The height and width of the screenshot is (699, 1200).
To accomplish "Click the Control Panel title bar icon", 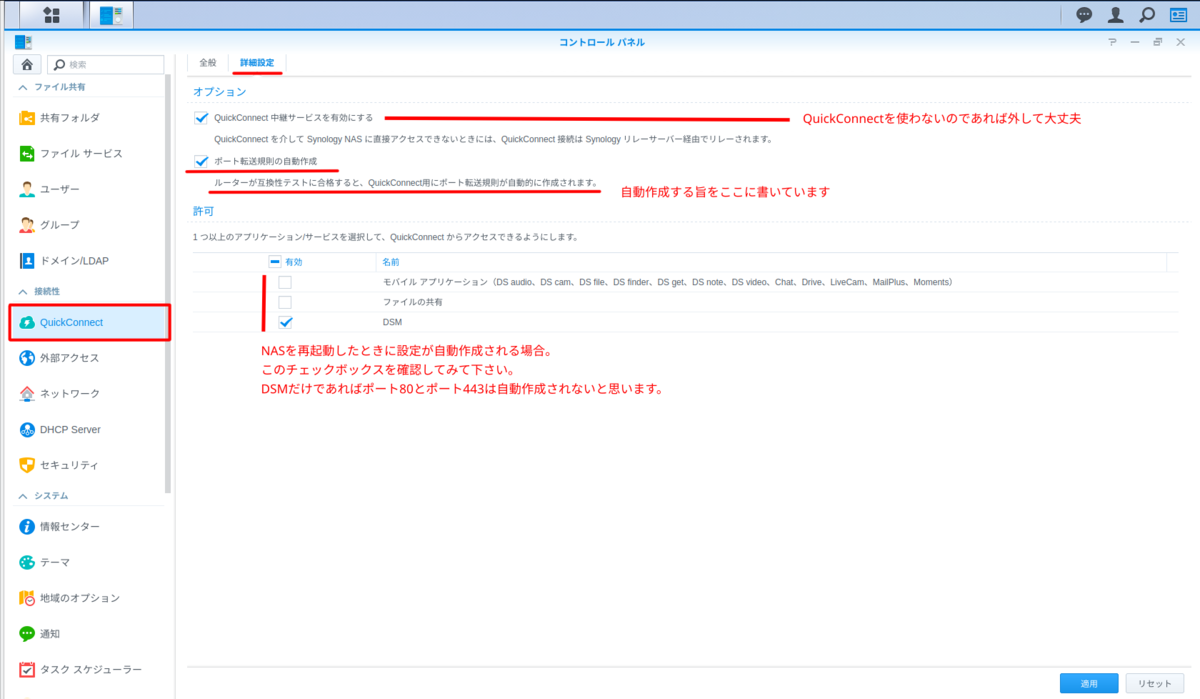I will (22, 42).
